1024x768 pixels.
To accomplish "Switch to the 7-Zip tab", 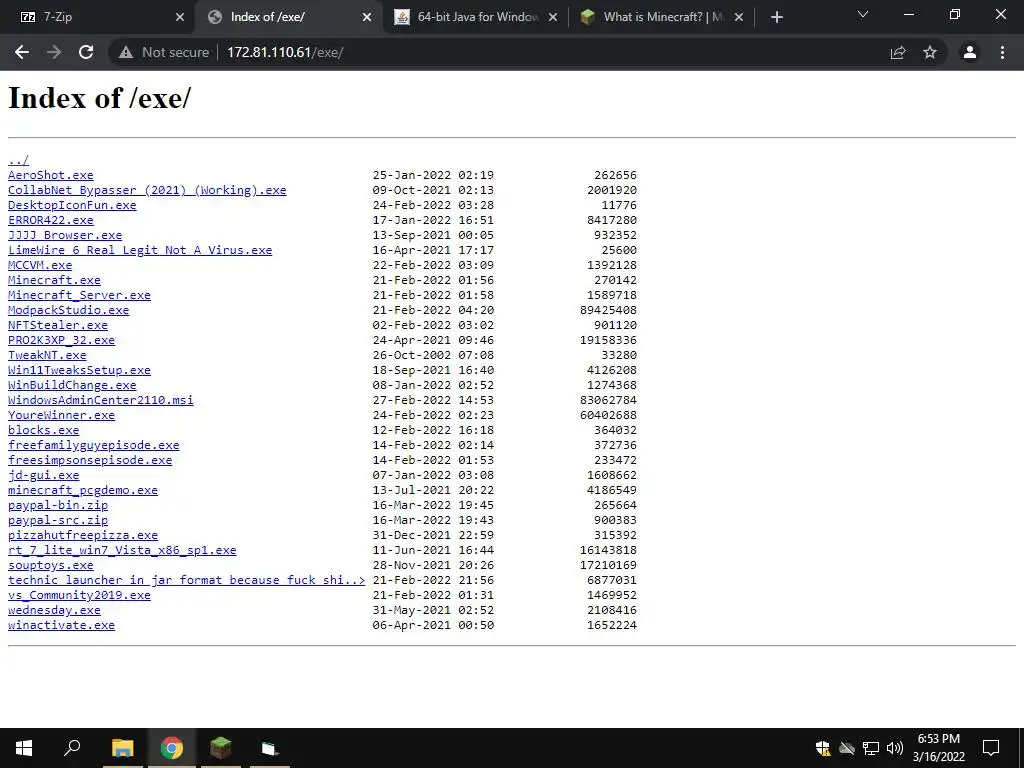I will click(97, 18).
